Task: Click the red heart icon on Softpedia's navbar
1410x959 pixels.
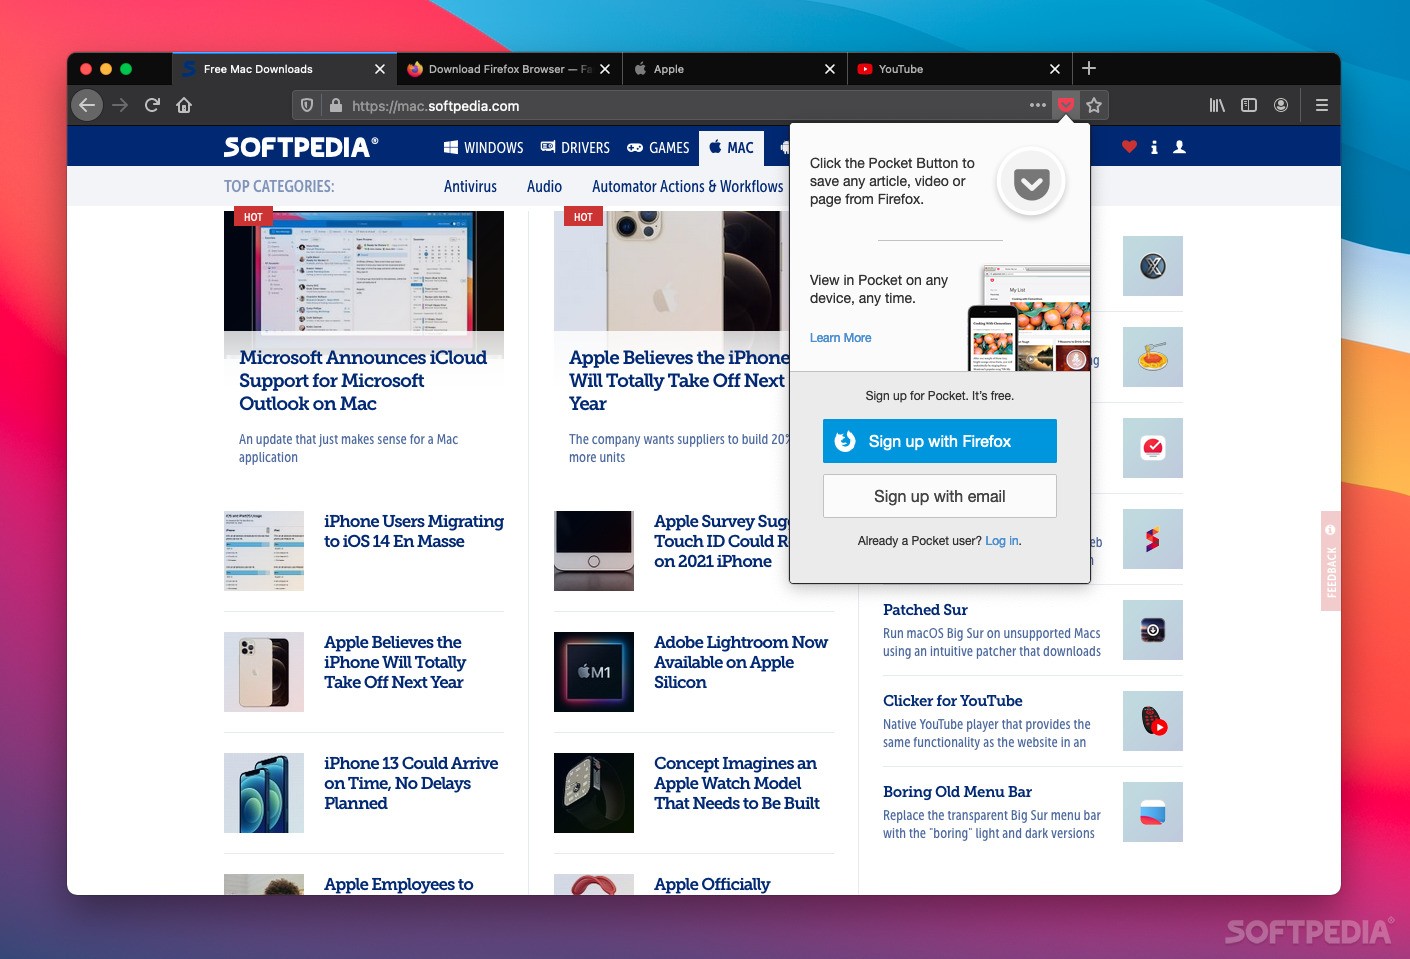Action: pos(1129,146)
